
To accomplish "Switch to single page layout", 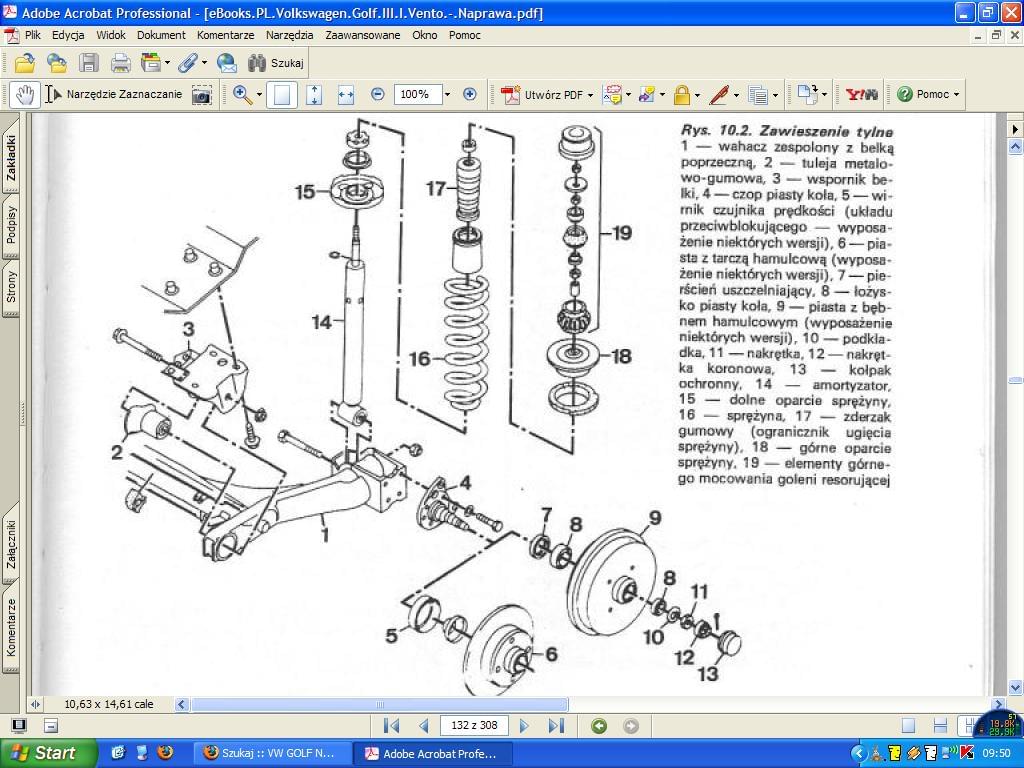I will (x=908, y=726).
